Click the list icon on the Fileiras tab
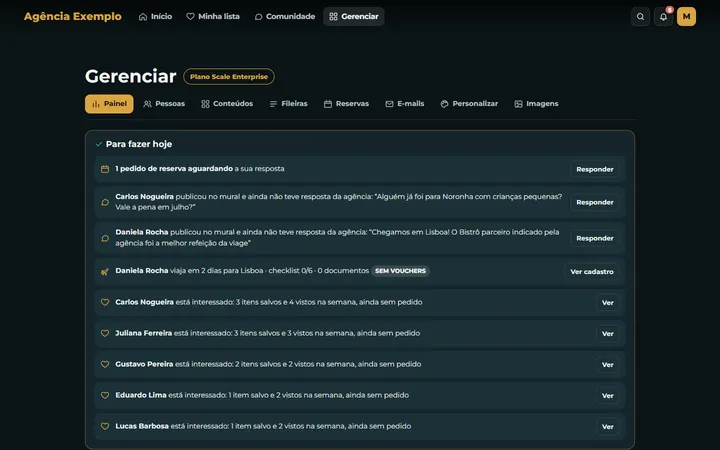Screen dimensions: 720x450 coord(273,104)
